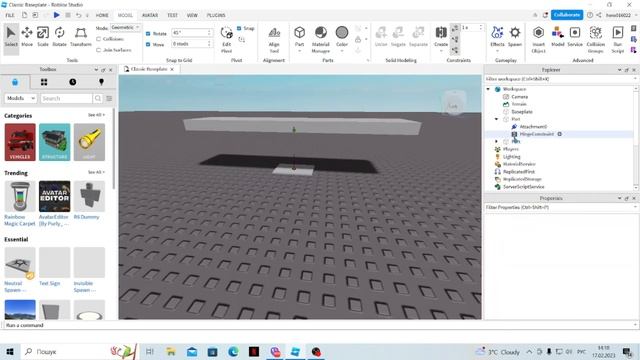
Task: Click See All next to Categories
Action: coord(96,115)
